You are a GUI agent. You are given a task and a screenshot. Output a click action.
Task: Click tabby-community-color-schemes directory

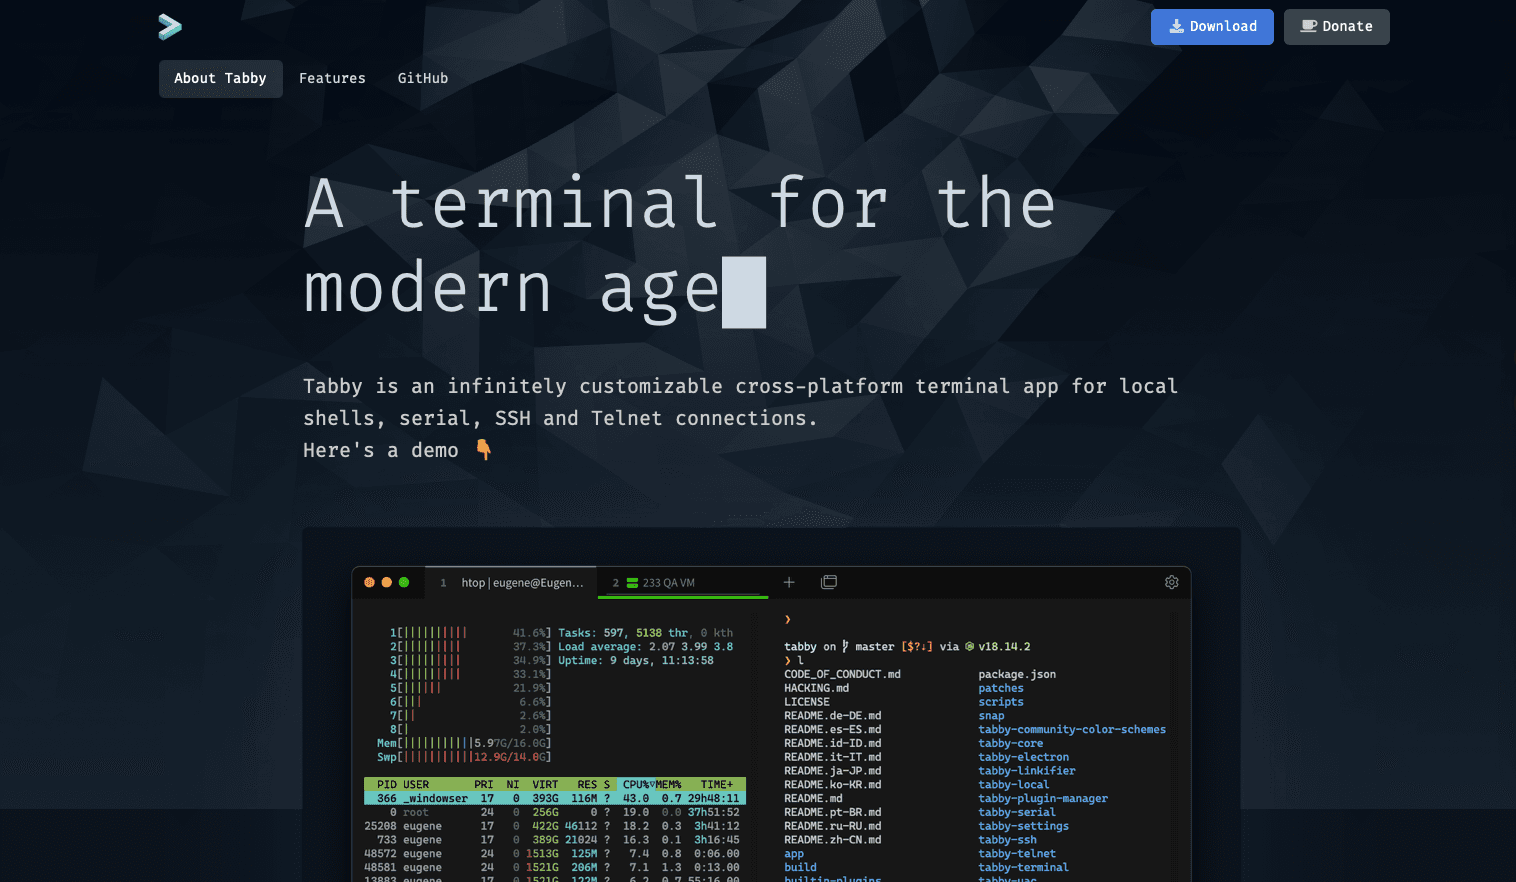[x=1072, y=730]
